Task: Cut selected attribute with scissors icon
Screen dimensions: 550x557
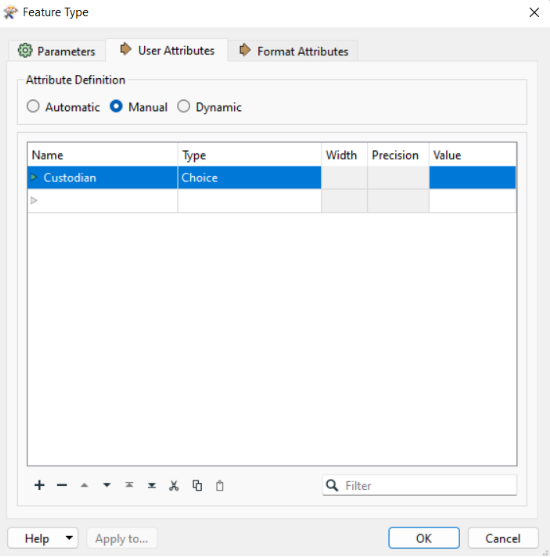Action: pos(174,486)
